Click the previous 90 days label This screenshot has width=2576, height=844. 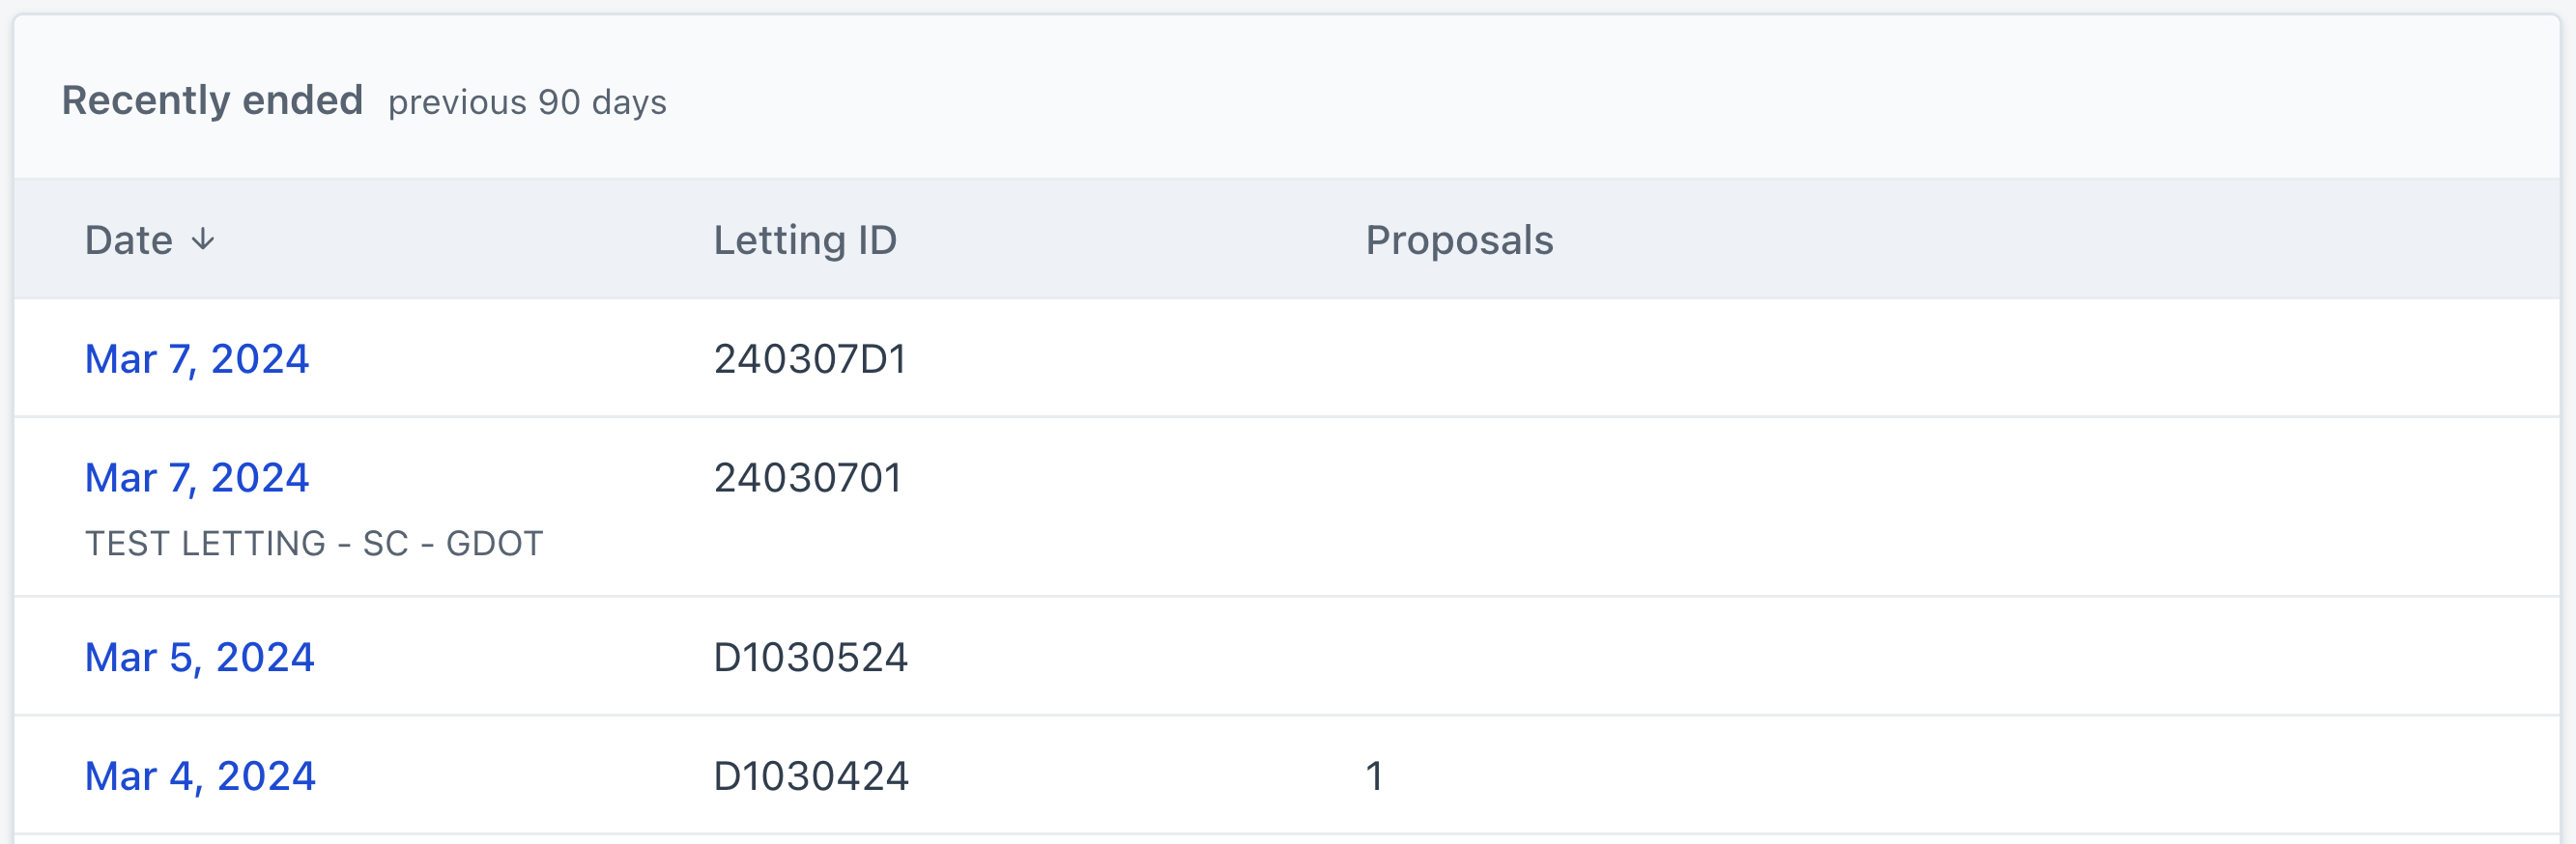pyautogui.click(x=527, y=102)
